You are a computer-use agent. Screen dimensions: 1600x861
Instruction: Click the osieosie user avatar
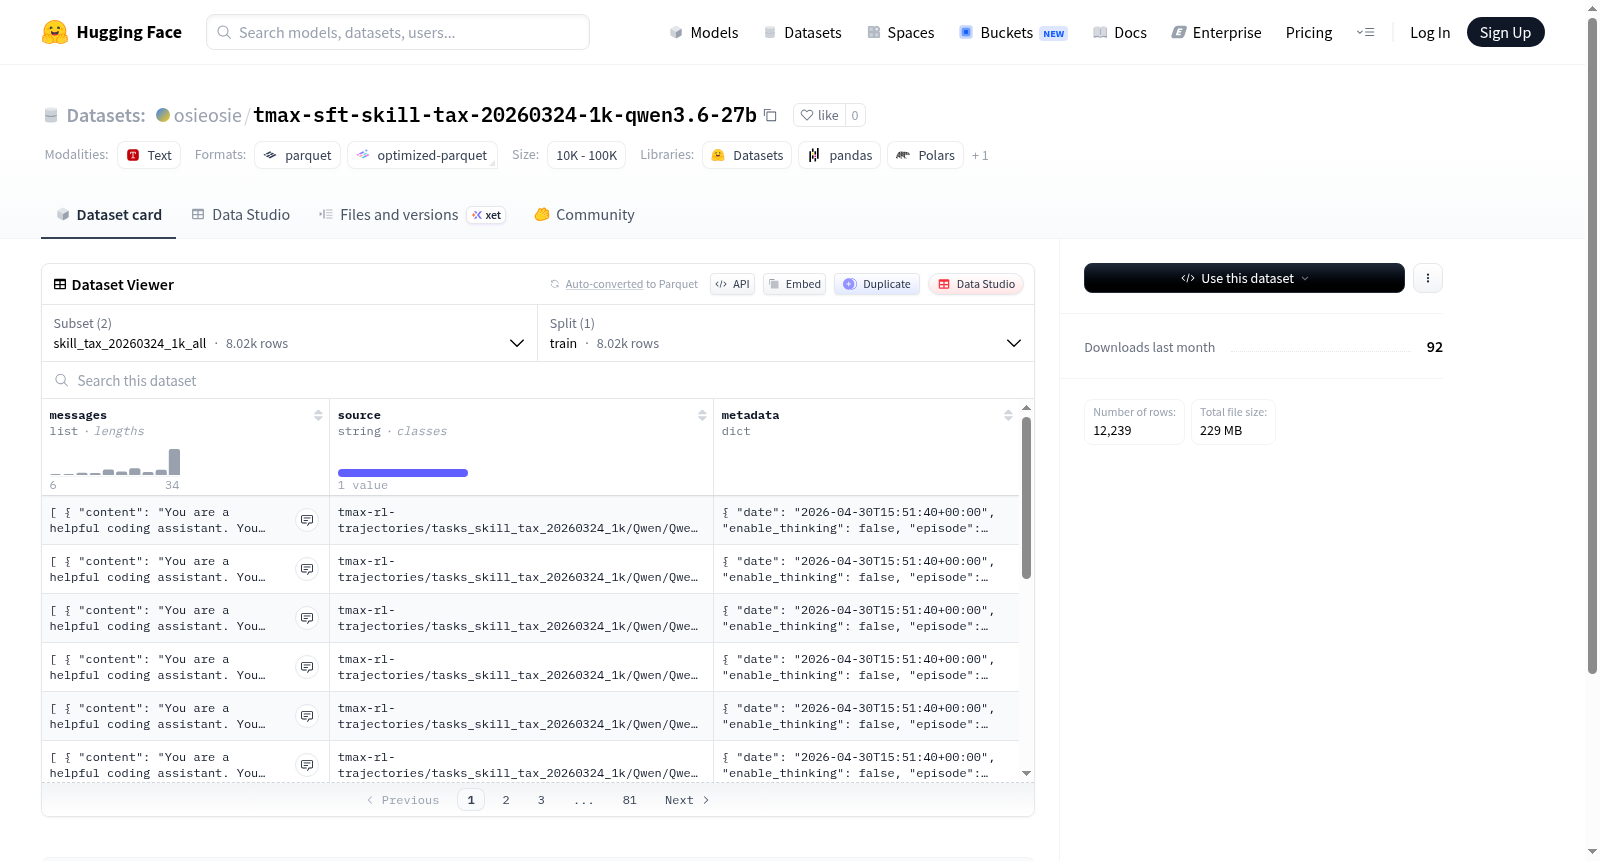click(x=163, y=115)
